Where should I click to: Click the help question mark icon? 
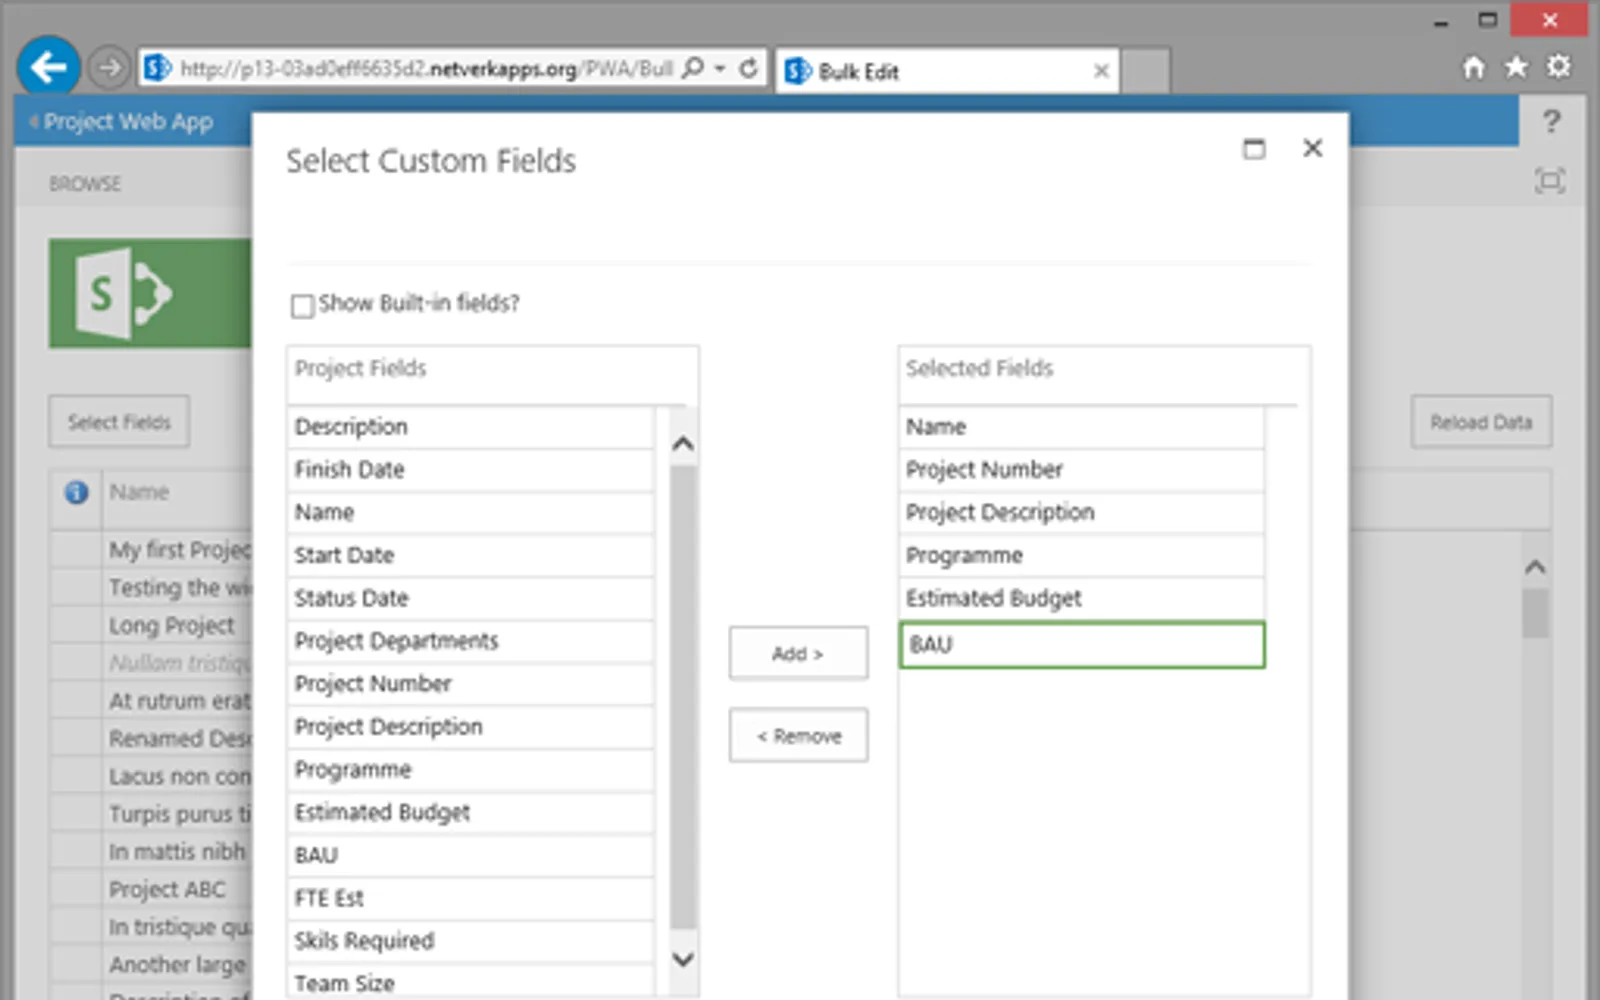1551,121
